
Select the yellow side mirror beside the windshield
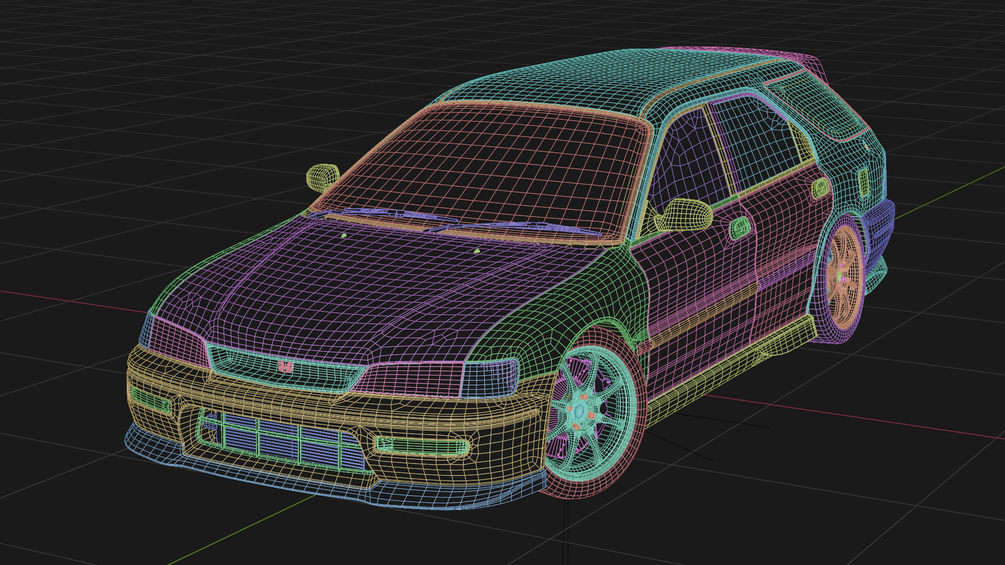click(322, 177)
